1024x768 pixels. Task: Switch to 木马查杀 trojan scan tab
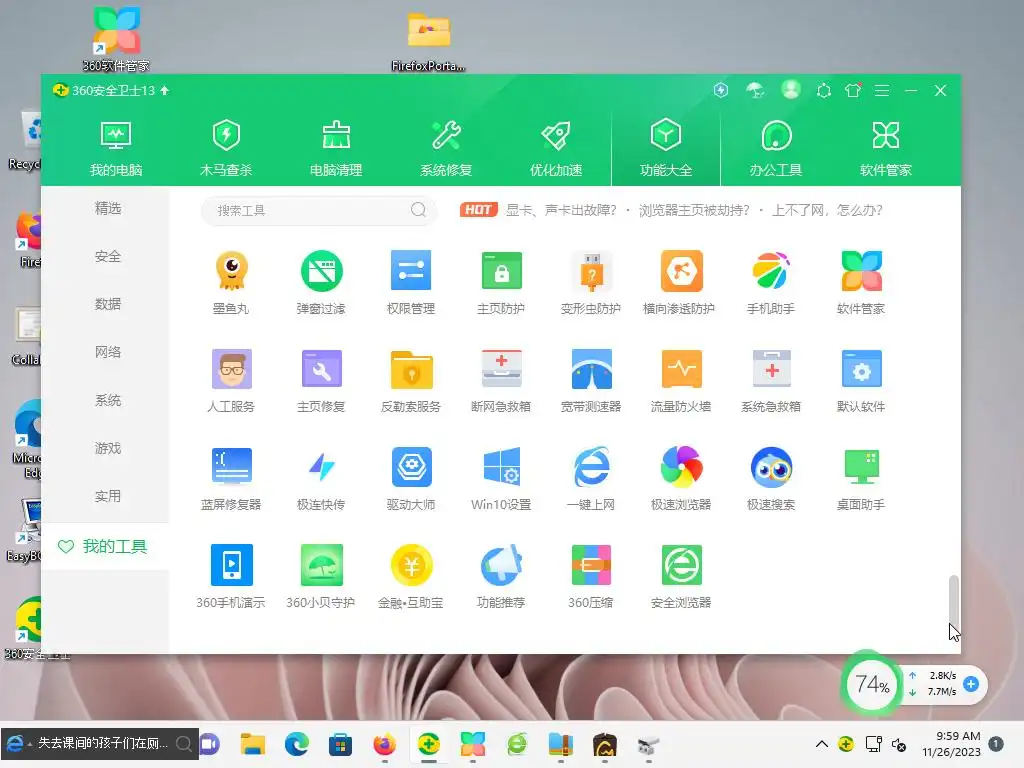point(226,149)
